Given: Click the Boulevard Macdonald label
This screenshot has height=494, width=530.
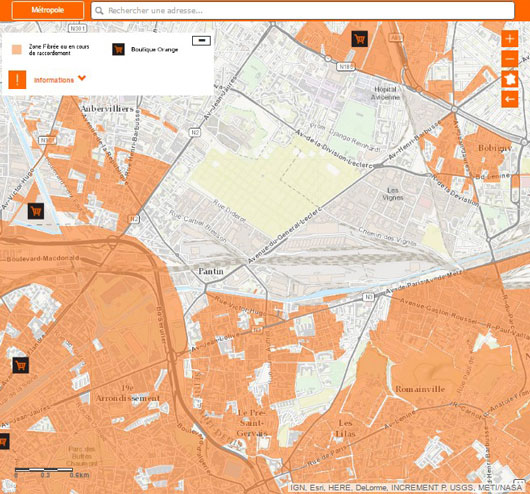Looking at the screenshot, I should 43,259.
